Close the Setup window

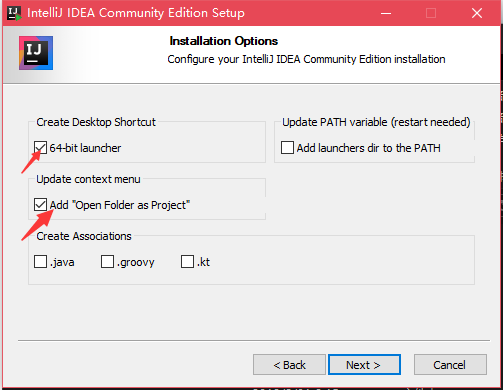point(477,13)
